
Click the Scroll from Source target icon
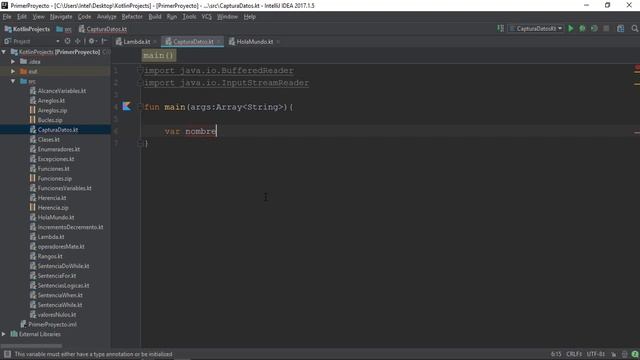[67, 41]
